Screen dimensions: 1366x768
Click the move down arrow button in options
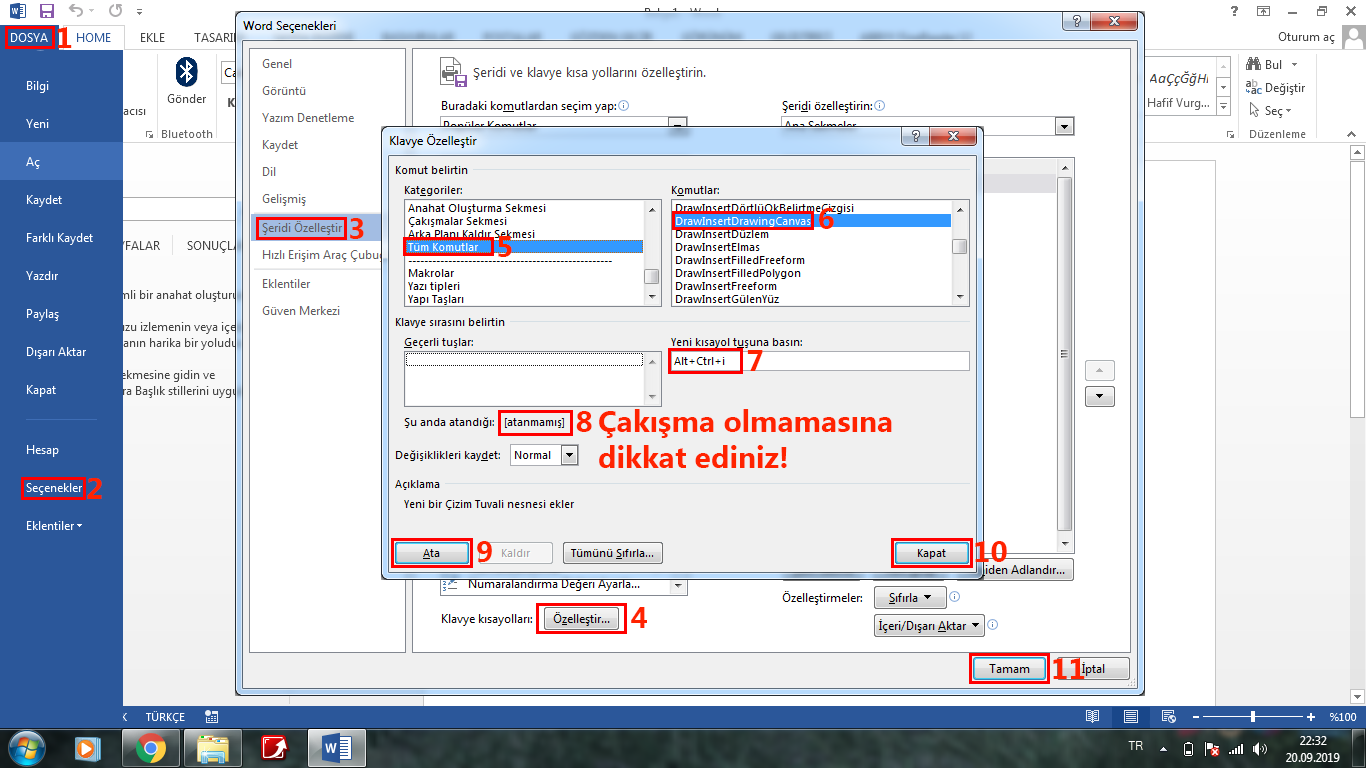pyautogui.click(x=1100, y=396)
